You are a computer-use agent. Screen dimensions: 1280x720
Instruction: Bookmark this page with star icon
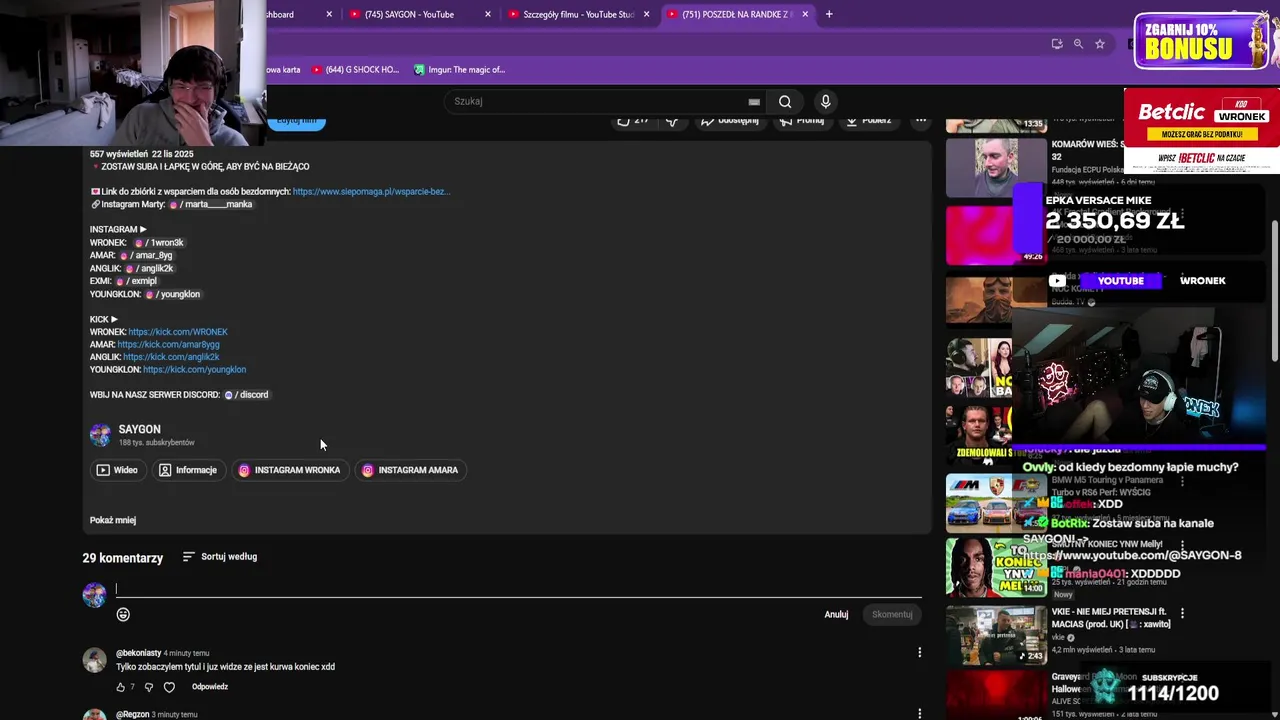tap(1100, 44)
